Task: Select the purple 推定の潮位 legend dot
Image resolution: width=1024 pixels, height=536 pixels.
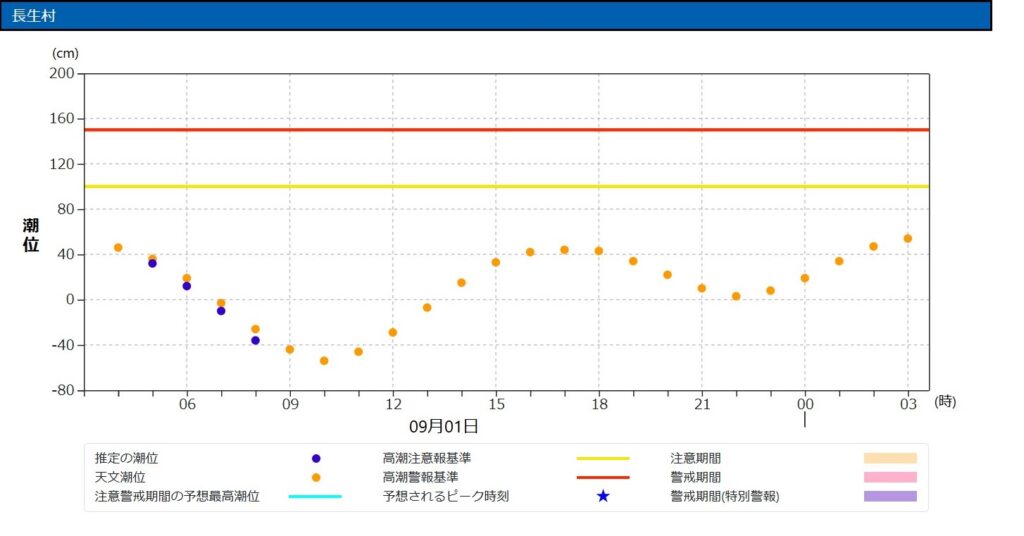Action: click(x=316, y=458)
